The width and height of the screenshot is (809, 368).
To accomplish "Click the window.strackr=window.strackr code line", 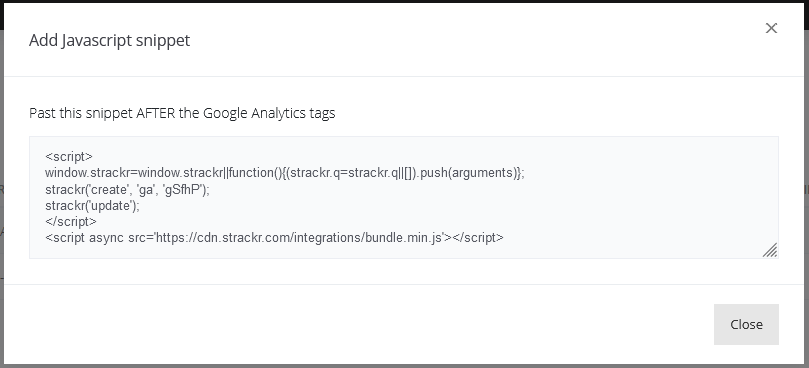I will click(285, 173).
